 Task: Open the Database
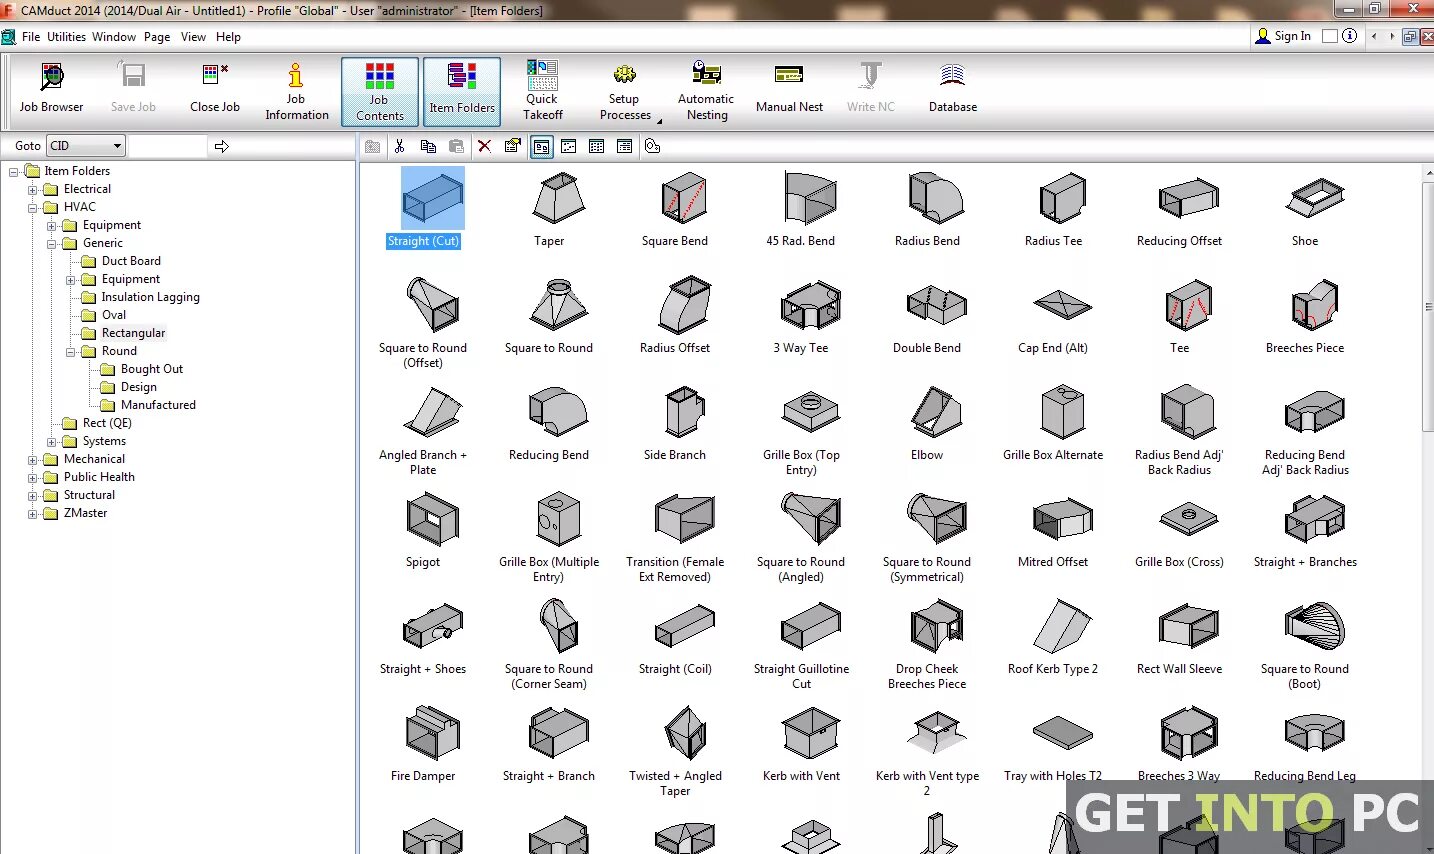tap(951, 88)
